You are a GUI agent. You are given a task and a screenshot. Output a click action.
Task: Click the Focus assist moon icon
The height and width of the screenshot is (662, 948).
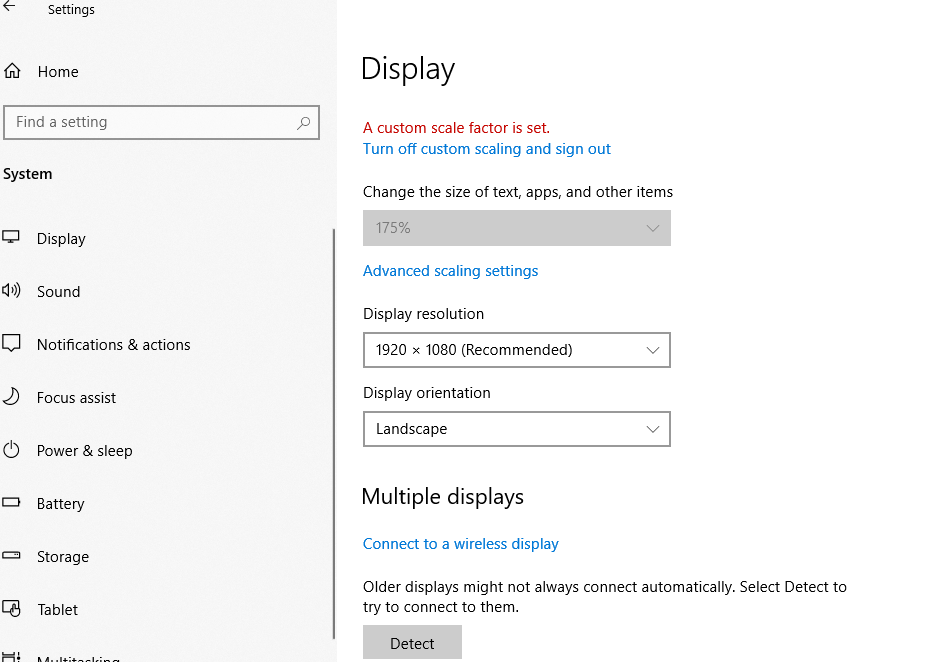coord(11,397)
